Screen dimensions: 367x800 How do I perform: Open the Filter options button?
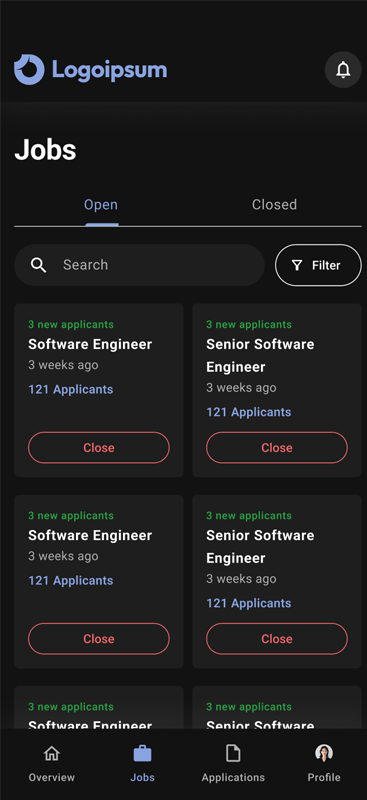click(x=318, y=265)
